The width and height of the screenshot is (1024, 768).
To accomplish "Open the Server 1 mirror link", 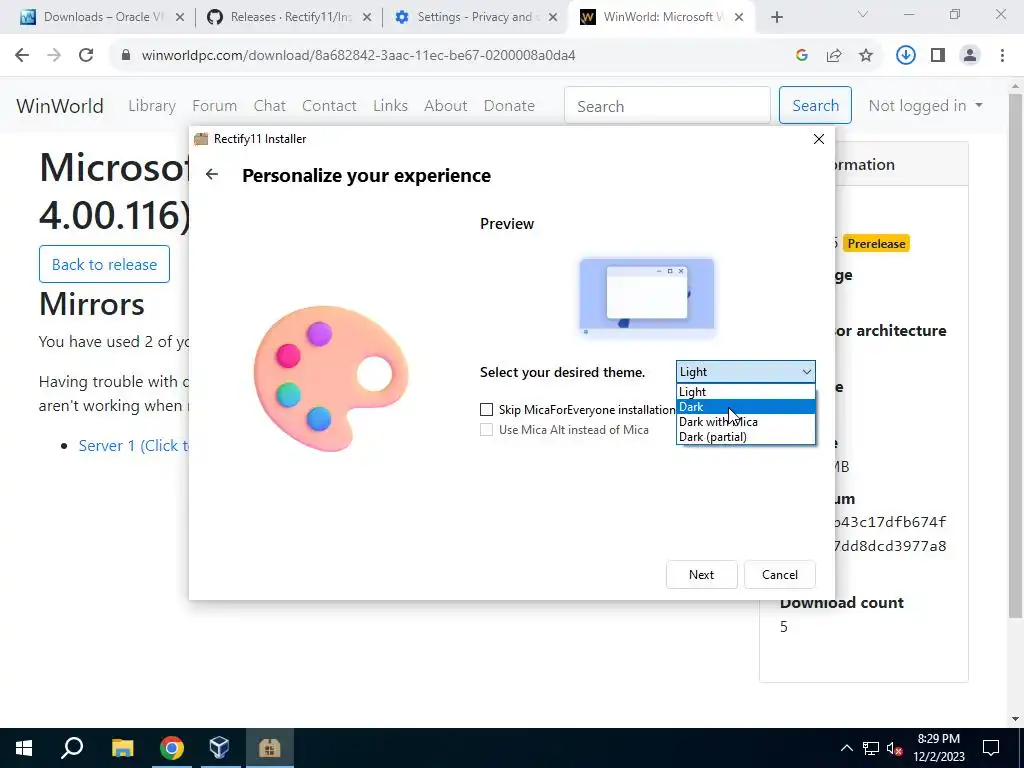I will 133,446.
